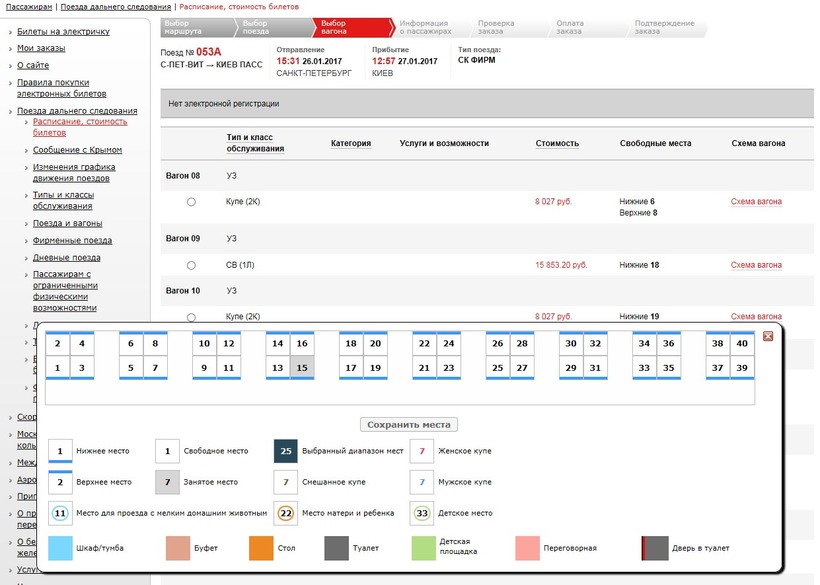Select seat 16 in the wagon layout
The image size is (820, 585).
pos(302,343)
